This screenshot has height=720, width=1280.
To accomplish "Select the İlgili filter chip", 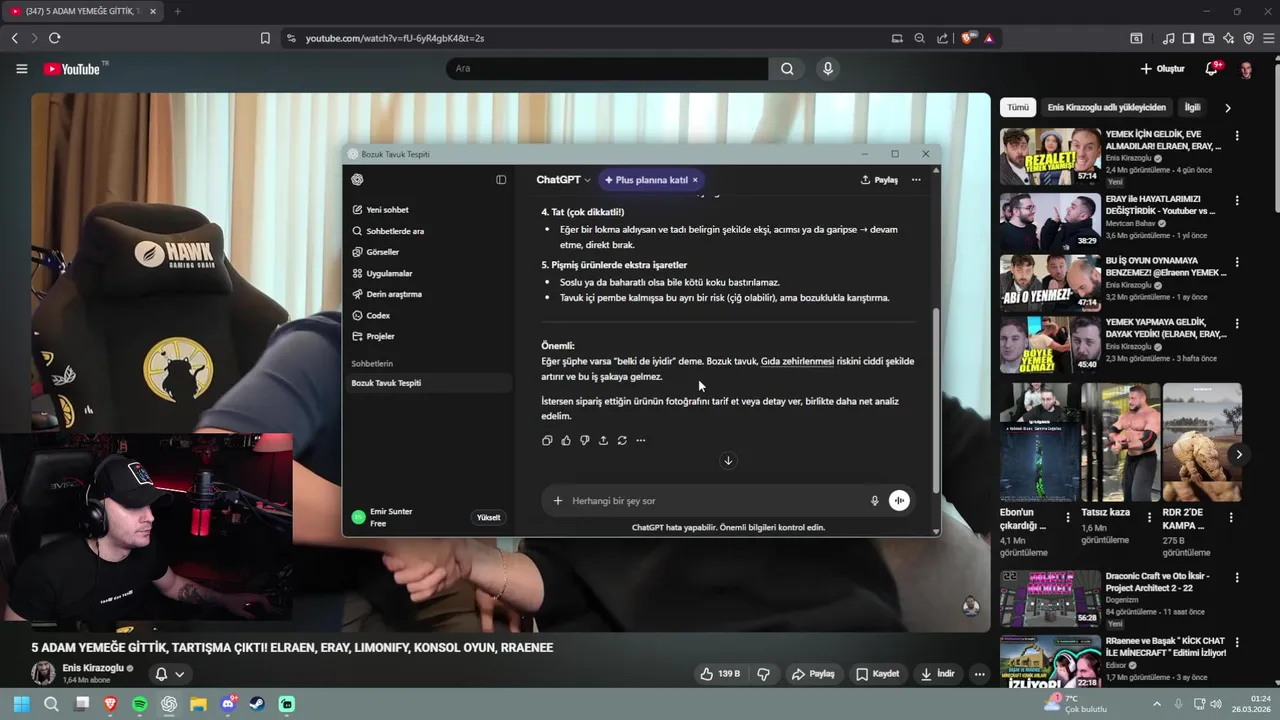I will (1192, 107).
